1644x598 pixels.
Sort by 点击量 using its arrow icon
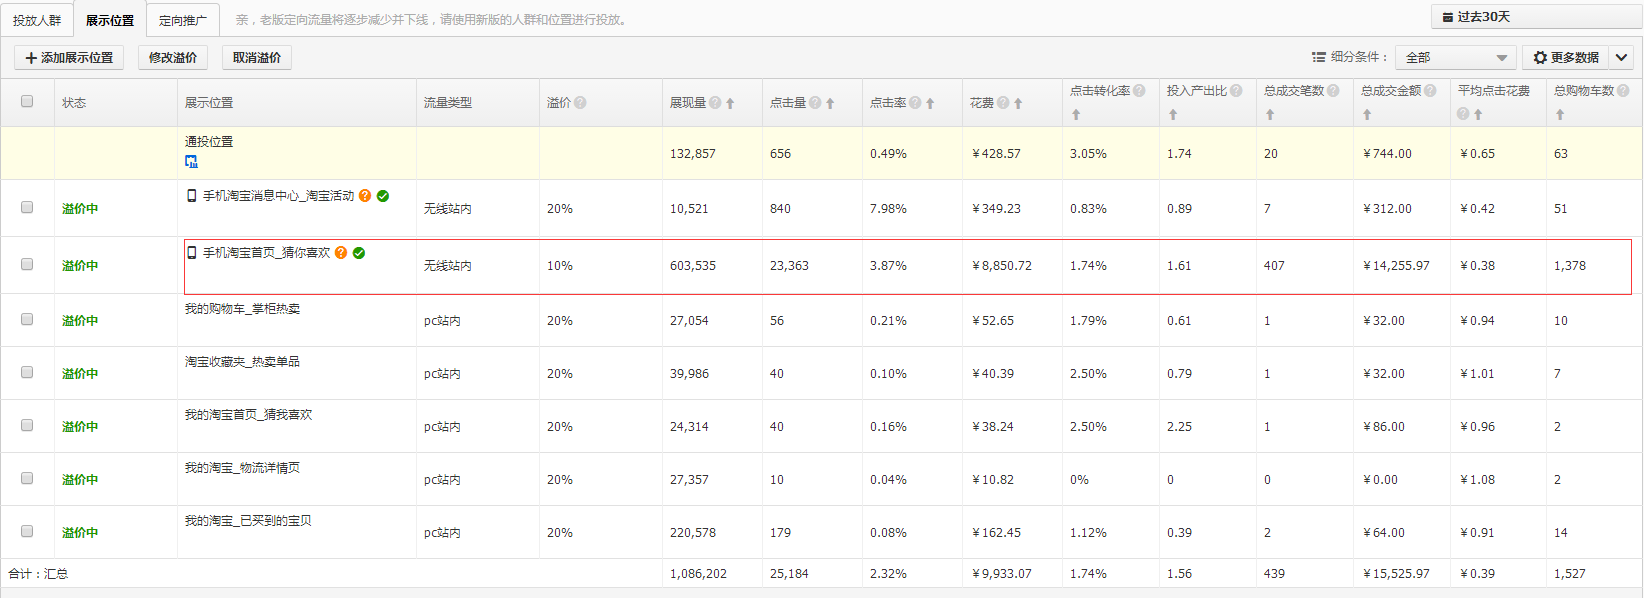click(x=830, y=103)
